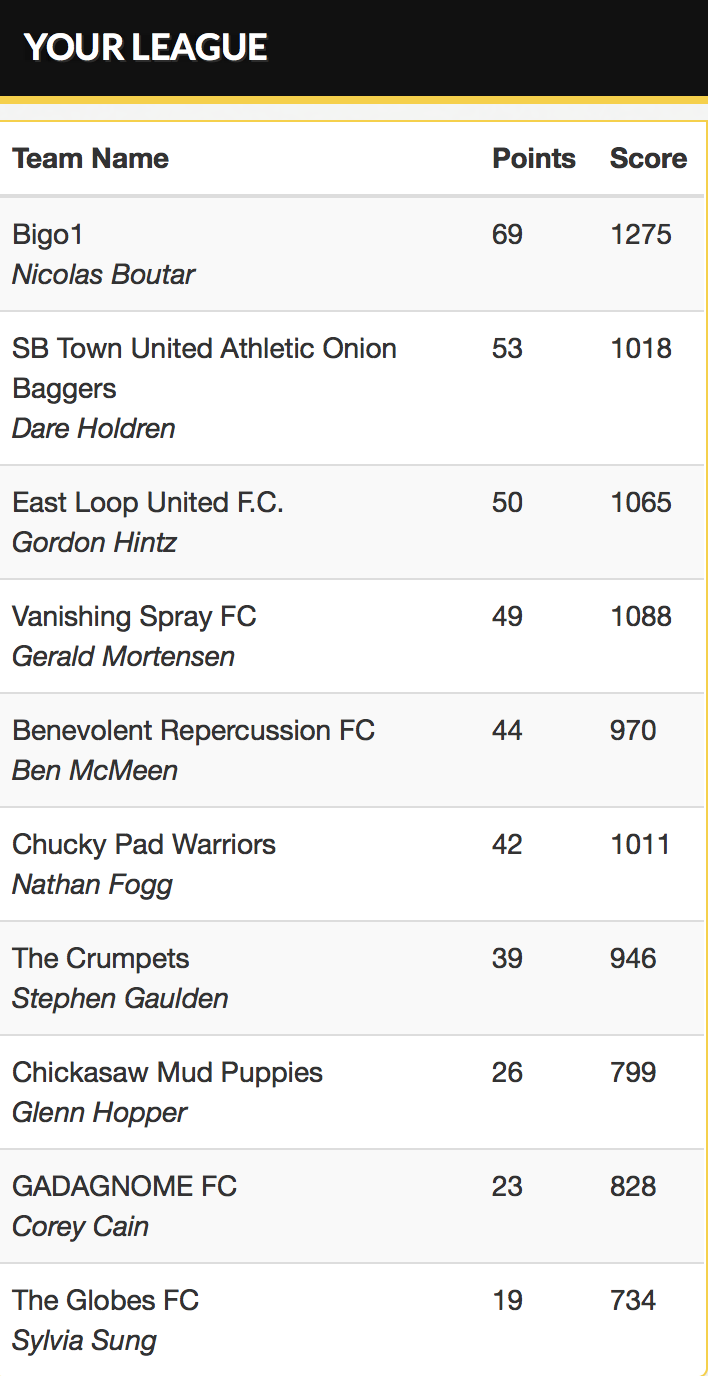This screenshot has width=708, height=1376.
Task: Select Chickasaw Mud Puppies team
Action: pyautogui.click(x=167, y=1072)
